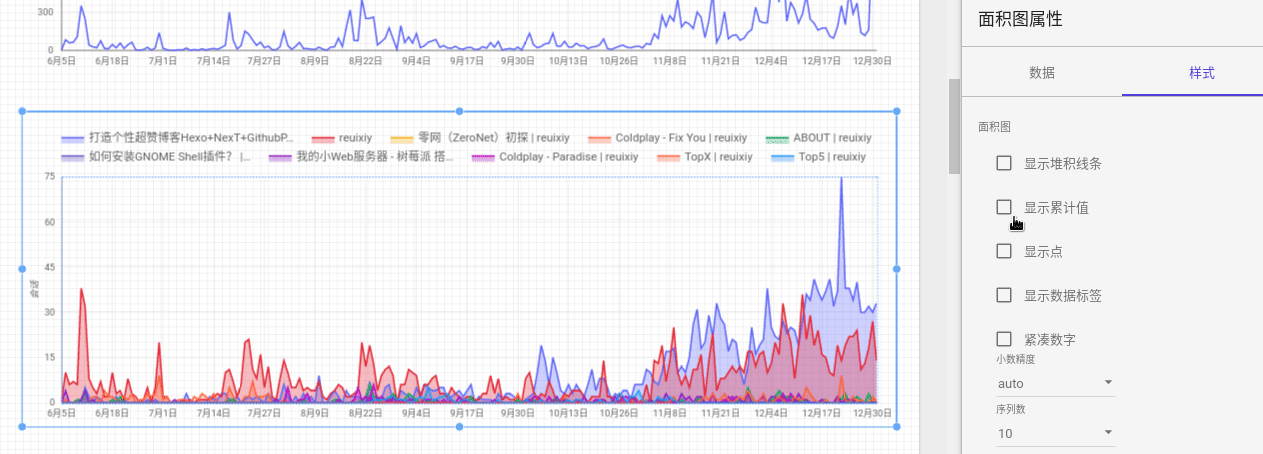Click the Coldplay - Fix You legend swatch
This screenshot has height=454, width=1263.
[x=599, y=138]
